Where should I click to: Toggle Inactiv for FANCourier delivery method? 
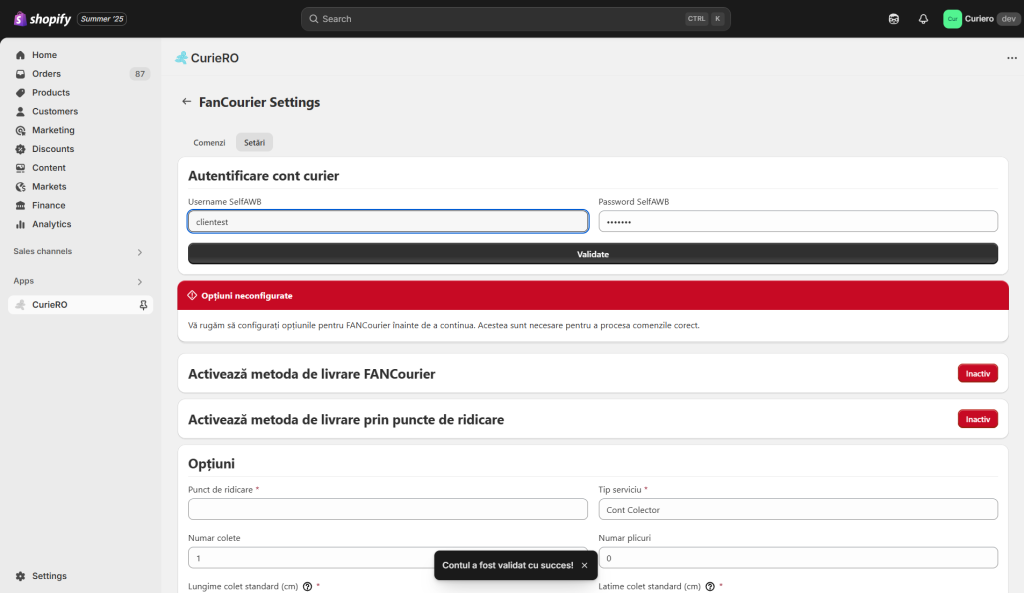pos(978,374)
